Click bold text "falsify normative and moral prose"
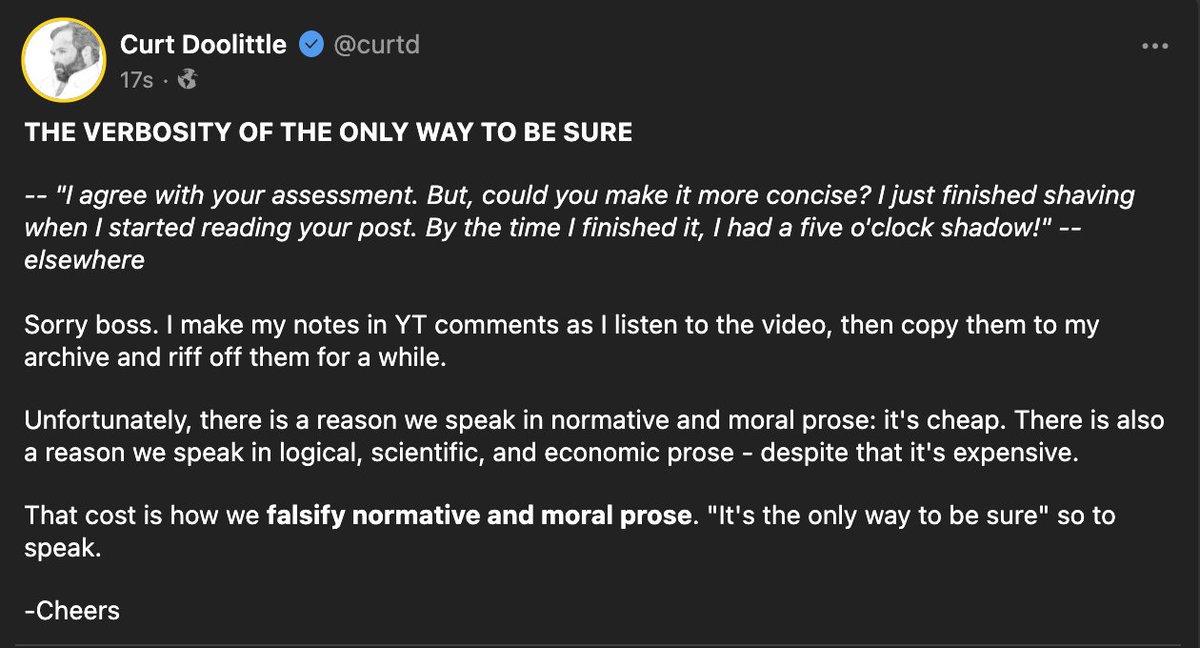The width and height of the screenshot is (1200, 648). [479, 517]
